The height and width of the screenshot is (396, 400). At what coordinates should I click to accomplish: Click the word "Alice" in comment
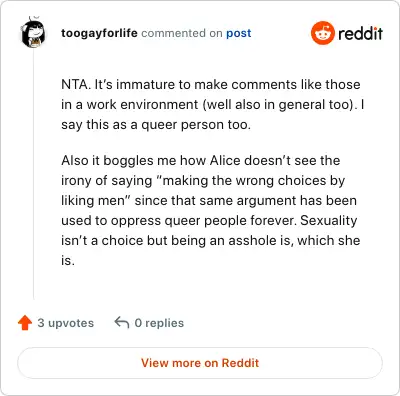[225, 160]
